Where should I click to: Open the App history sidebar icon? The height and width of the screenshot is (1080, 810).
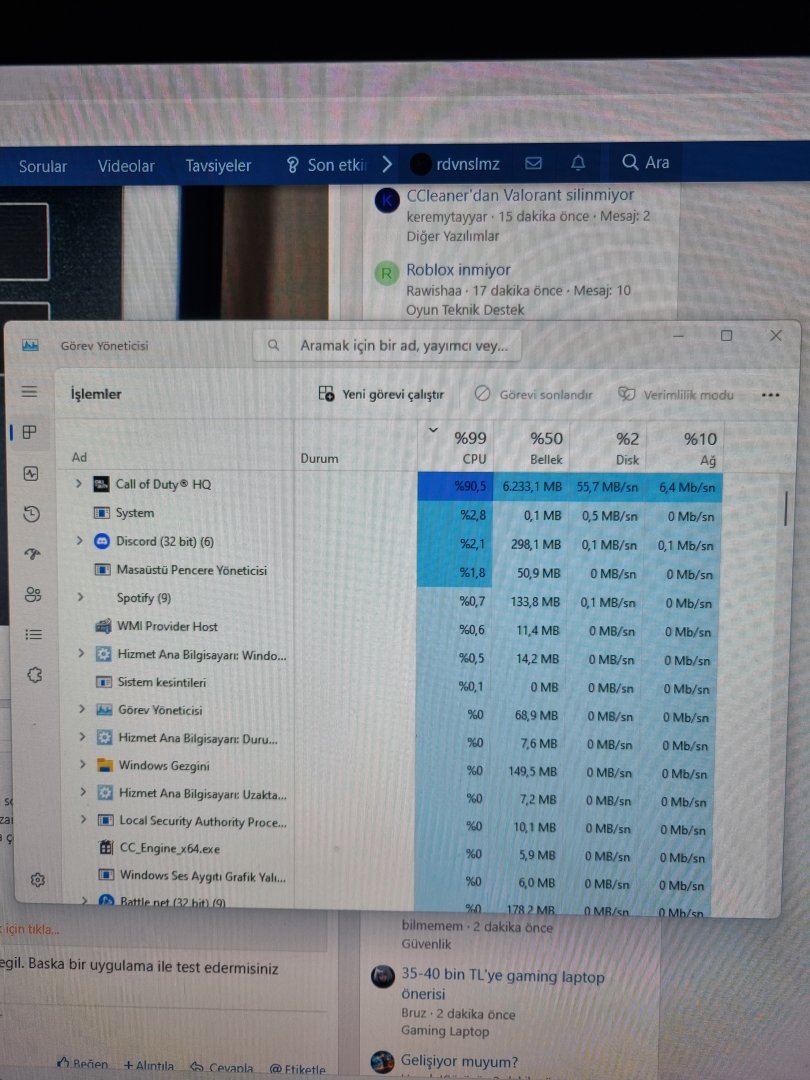coord(32,515)
